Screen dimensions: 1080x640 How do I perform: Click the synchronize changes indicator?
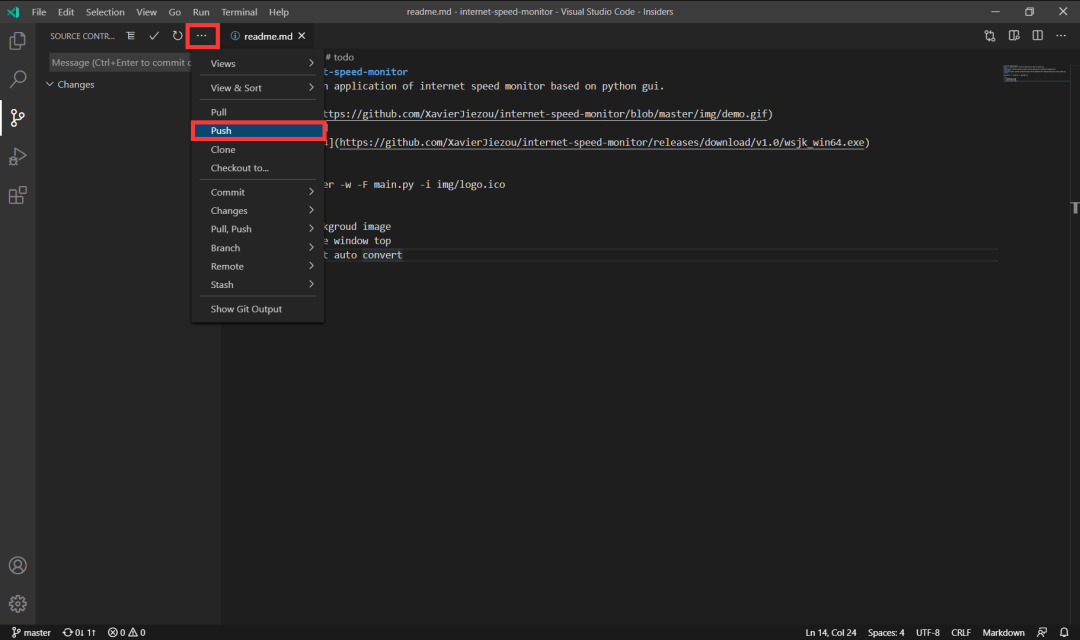[x=79, y=632]
